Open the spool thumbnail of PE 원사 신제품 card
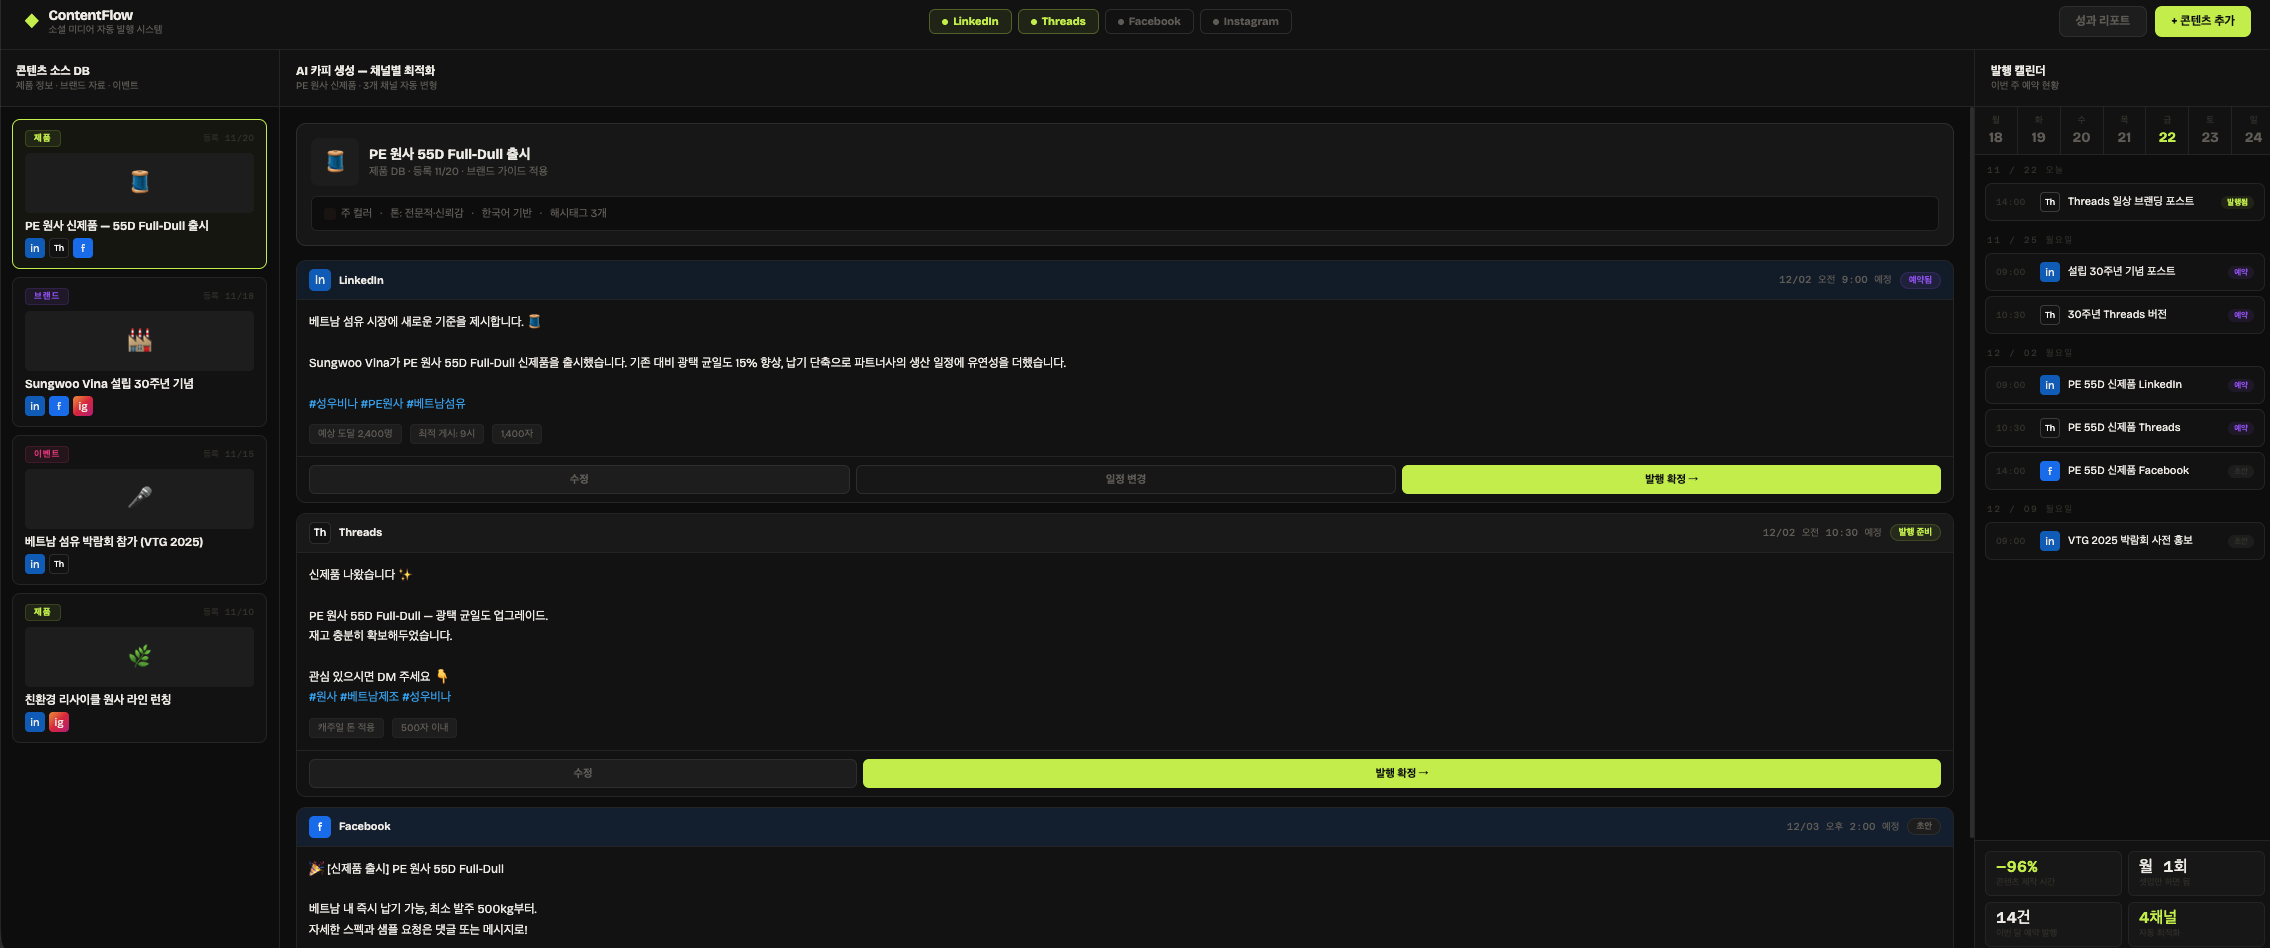 (139, 182)
